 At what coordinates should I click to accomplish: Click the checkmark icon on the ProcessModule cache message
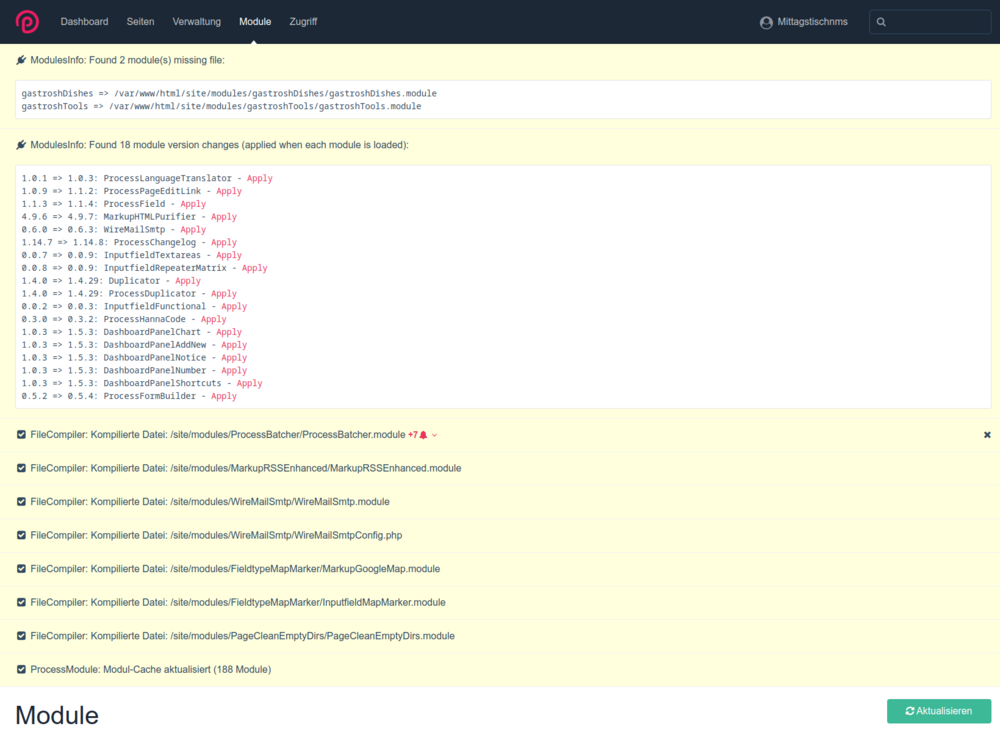(x=21, y=669)
